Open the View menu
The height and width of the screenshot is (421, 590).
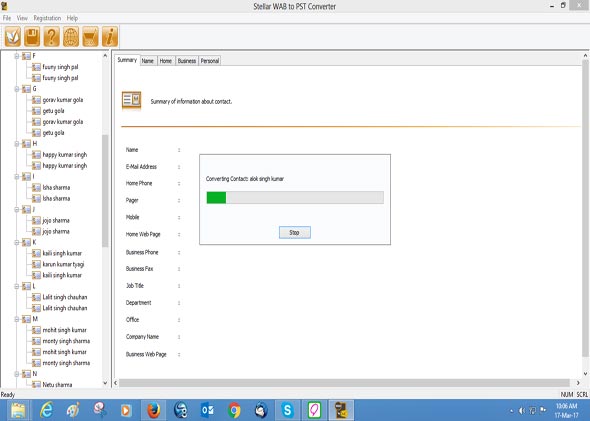[x=22, y=18]
